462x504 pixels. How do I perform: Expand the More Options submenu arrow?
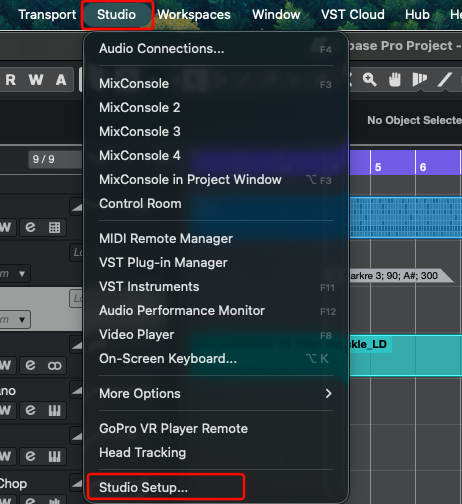click(328, 394)
